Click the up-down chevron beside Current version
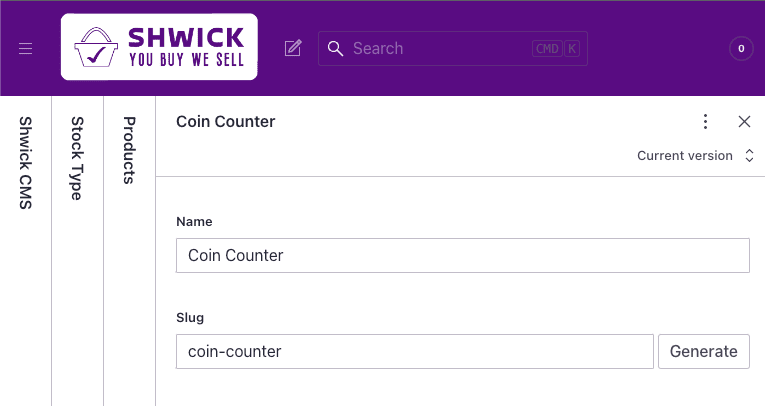 pyautogui.click(x=749, y=156)
